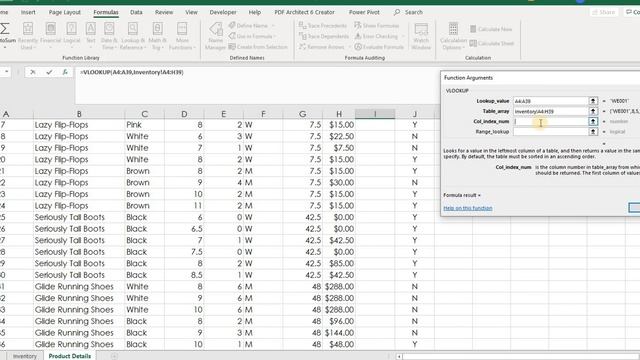Collapse dialog button next to Table_array
This screenshot has width=640, height=360.
[593, 111]
